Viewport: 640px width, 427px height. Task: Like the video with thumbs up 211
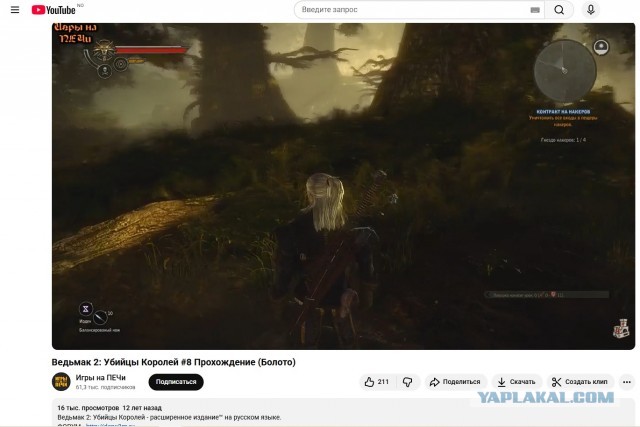coord(377,382)
